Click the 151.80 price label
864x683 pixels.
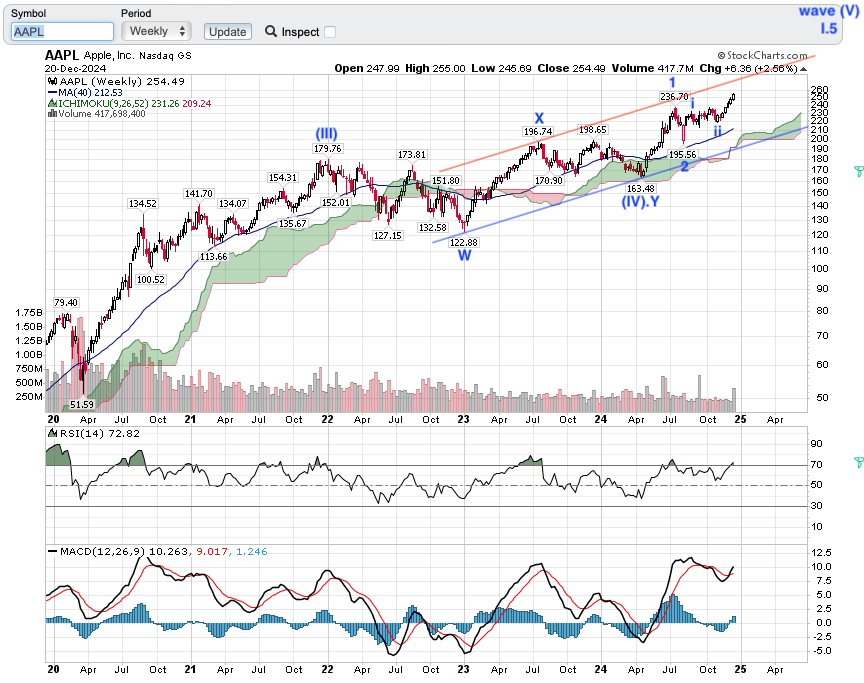click(446, 180)
